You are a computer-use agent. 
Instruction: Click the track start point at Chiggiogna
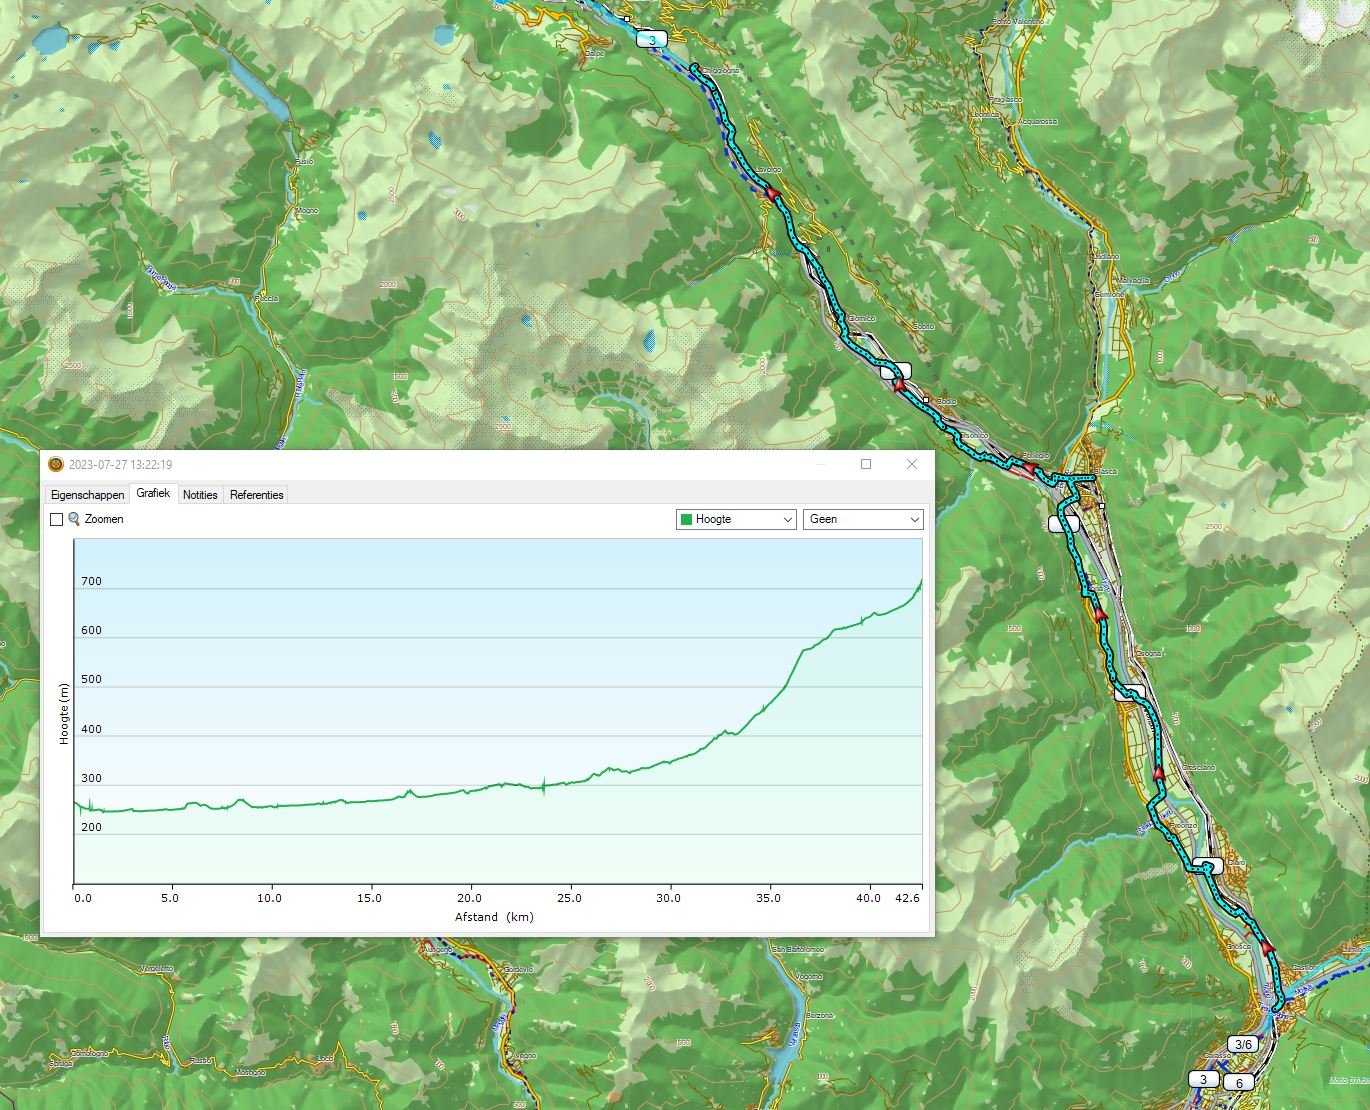pos(694,67)
